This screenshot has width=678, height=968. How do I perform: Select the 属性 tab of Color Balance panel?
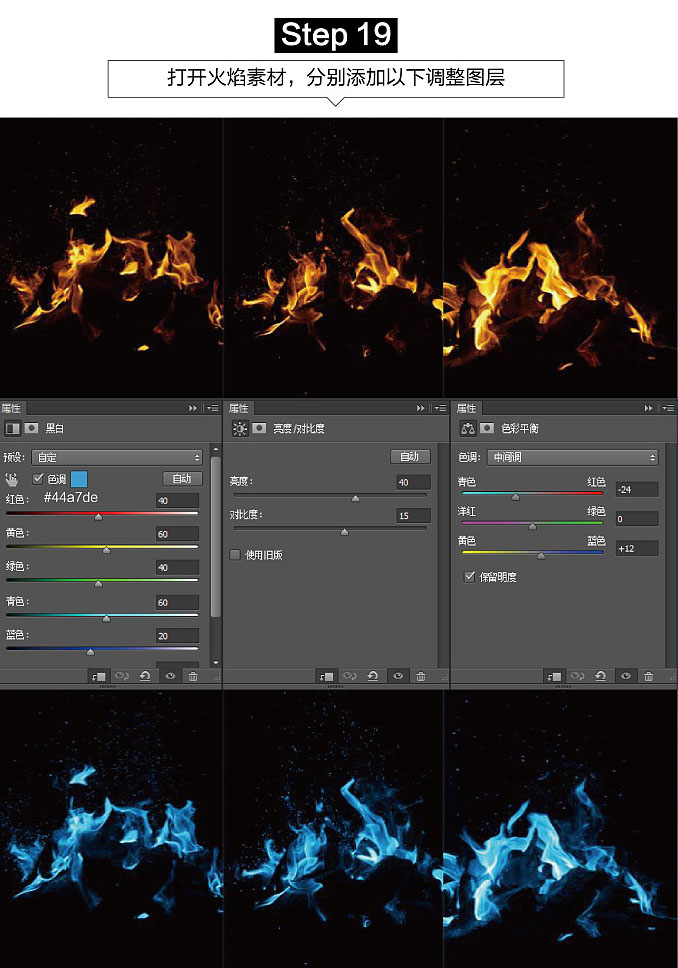point(466,408)
